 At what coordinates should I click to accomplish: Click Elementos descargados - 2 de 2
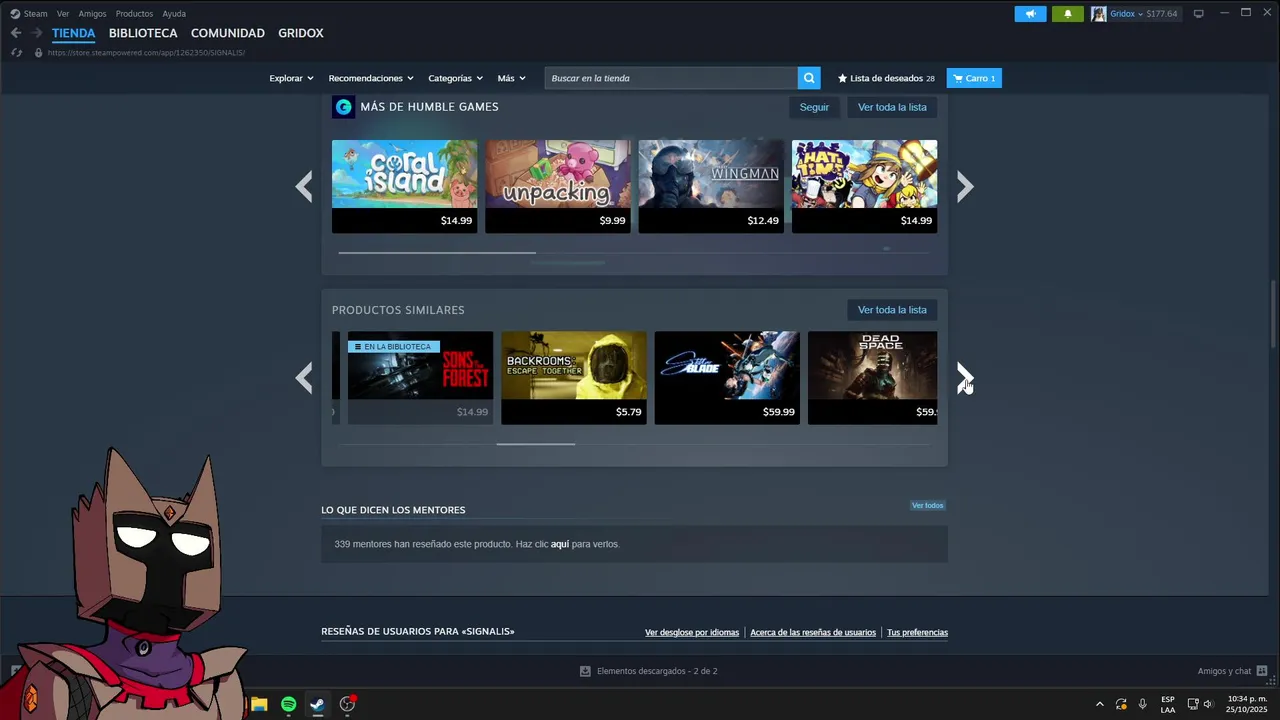pyautogui.click(x=657, y=671)
